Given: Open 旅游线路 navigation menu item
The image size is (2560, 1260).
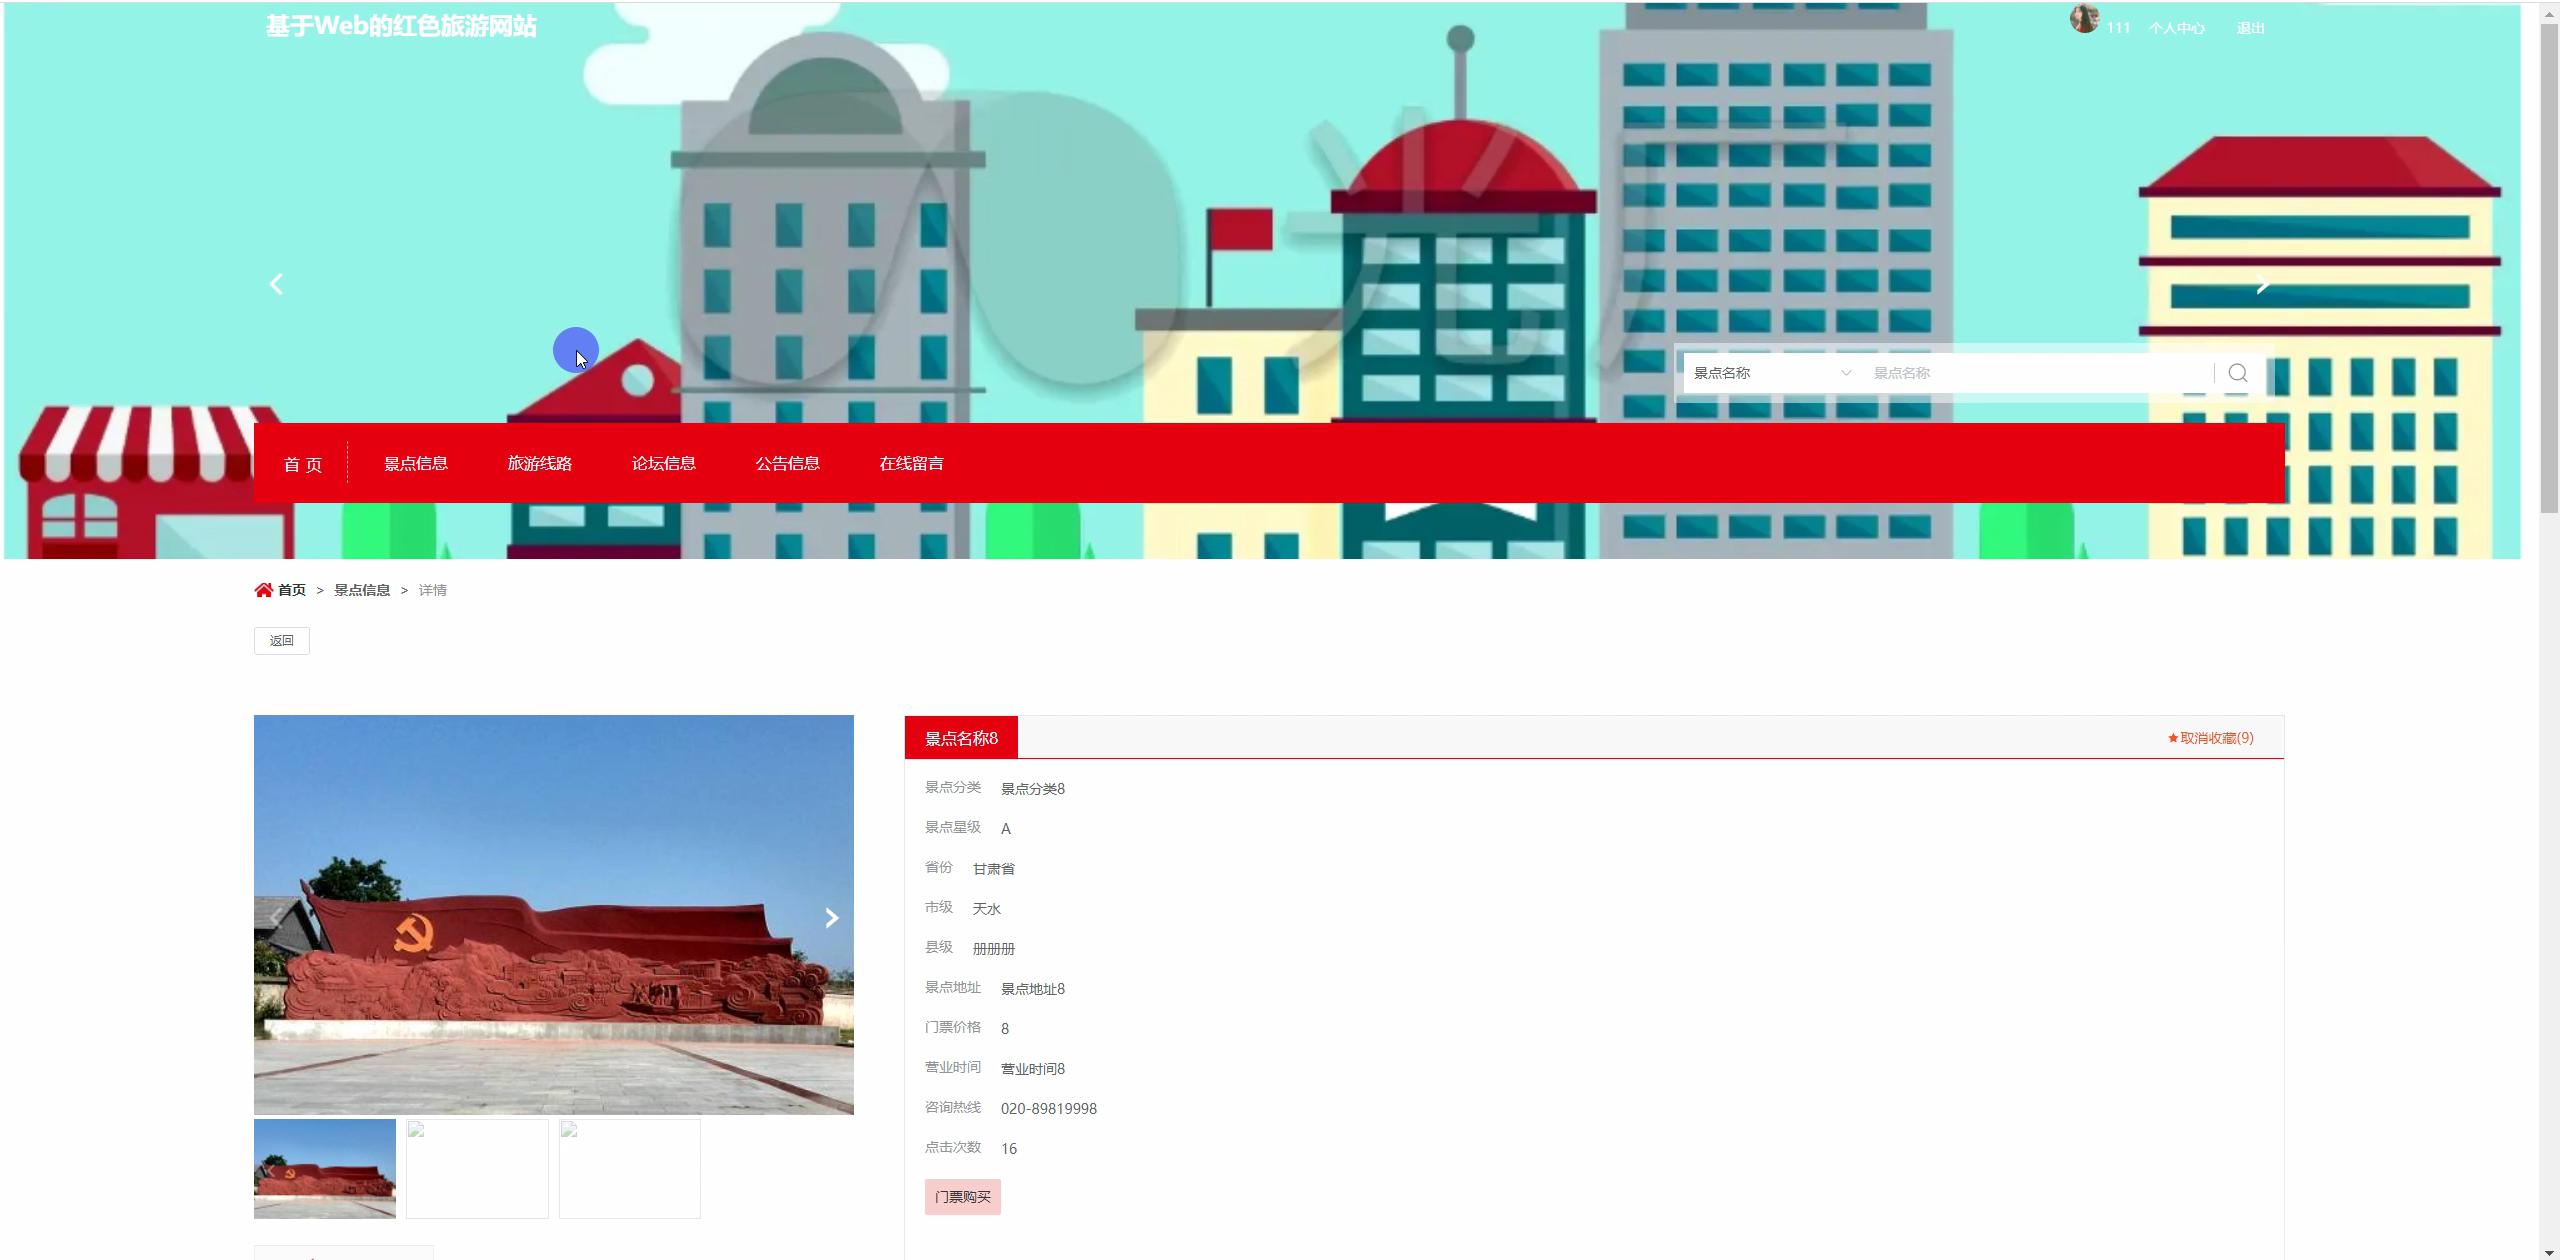Looking at the screenshot, I should [x=540, y=463].
